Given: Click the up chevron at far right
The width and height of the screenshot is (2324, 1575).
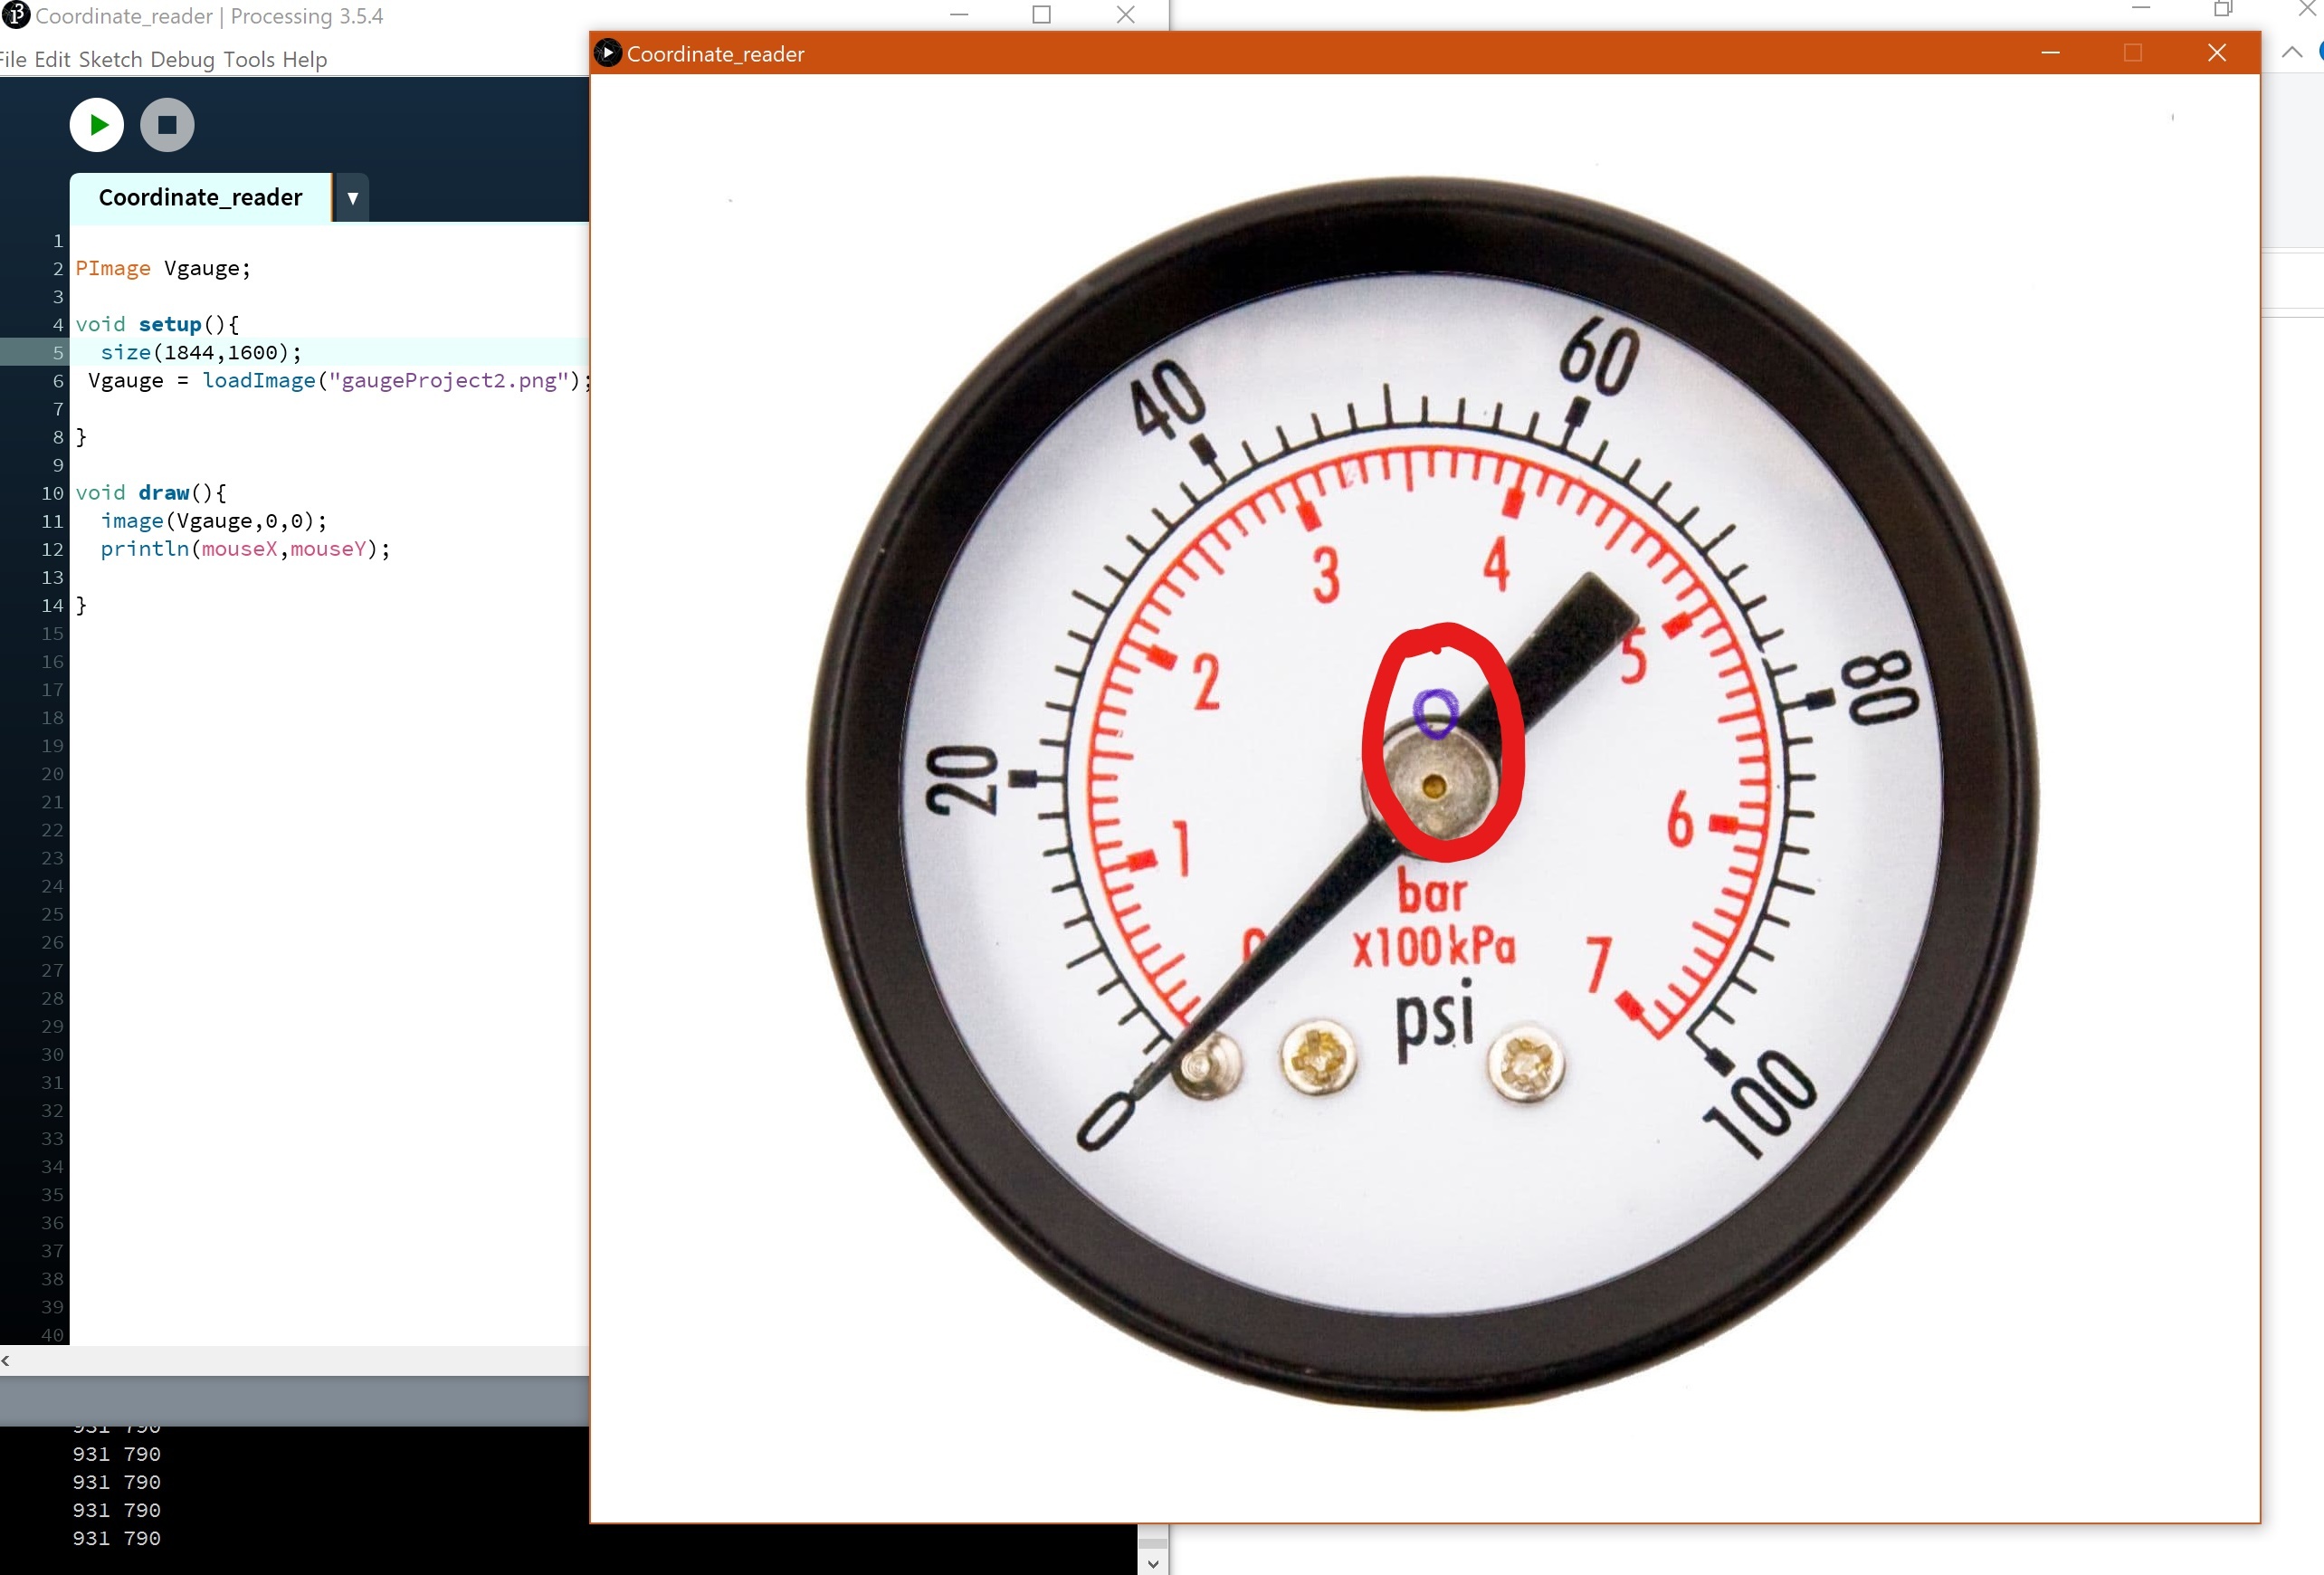Looking at the screenshot, I should click(x=2291, y=53).
